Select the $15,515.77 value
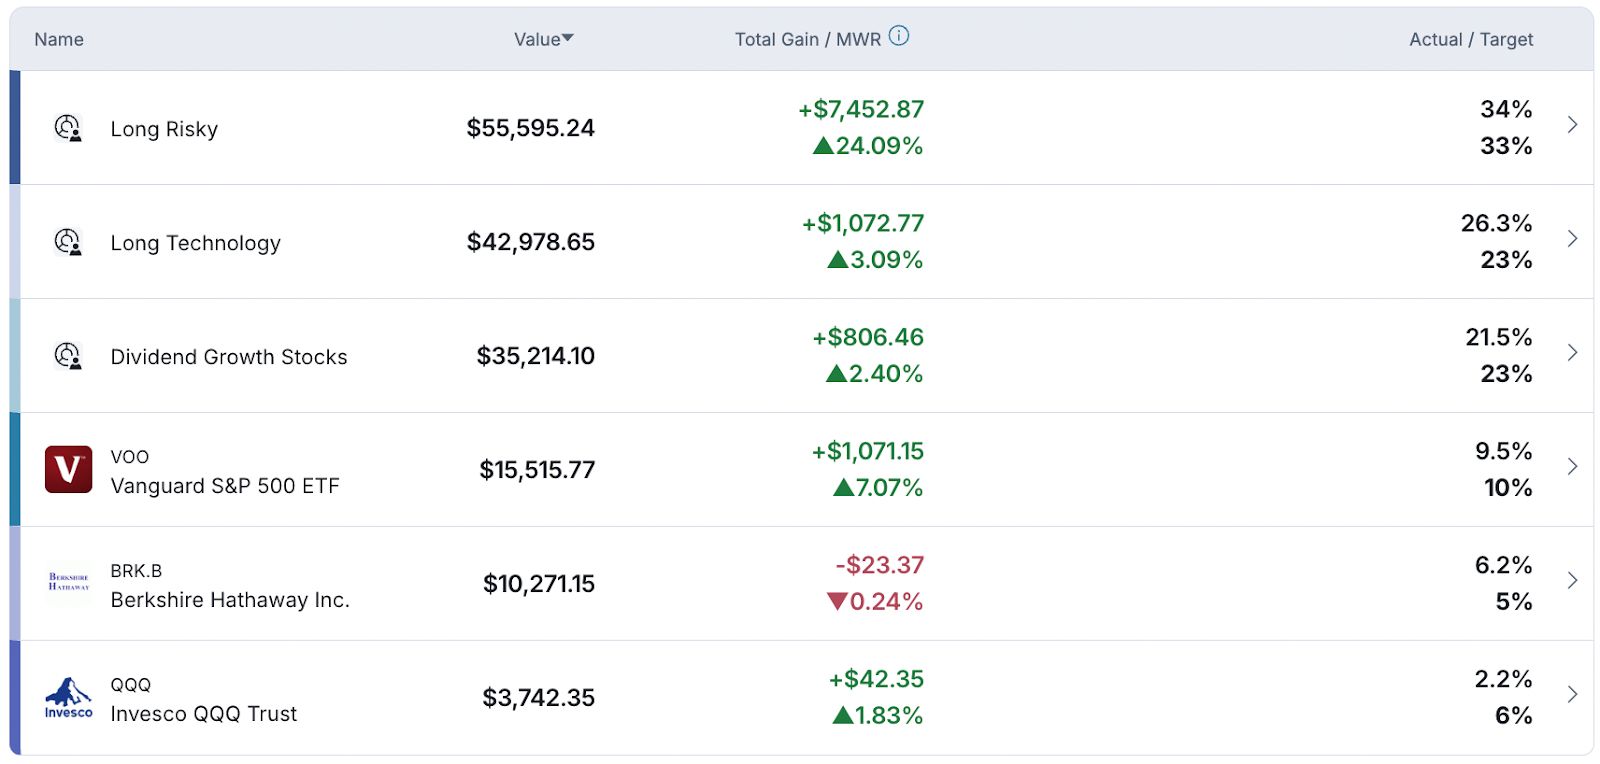1600x764 pixels. pyautogui.click(x=537, y=470)
